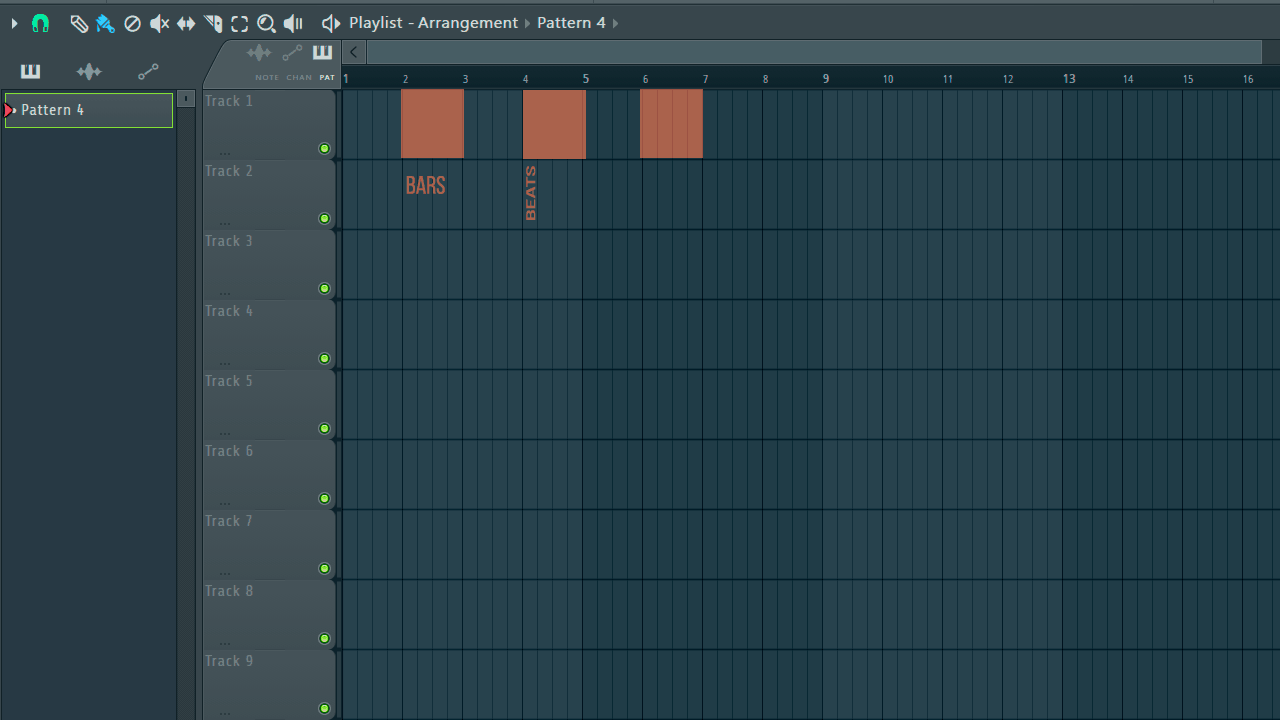Select the Mute tool
Image resolution: width=1280 pixels, height=720 pixels.
click(159, 23)
